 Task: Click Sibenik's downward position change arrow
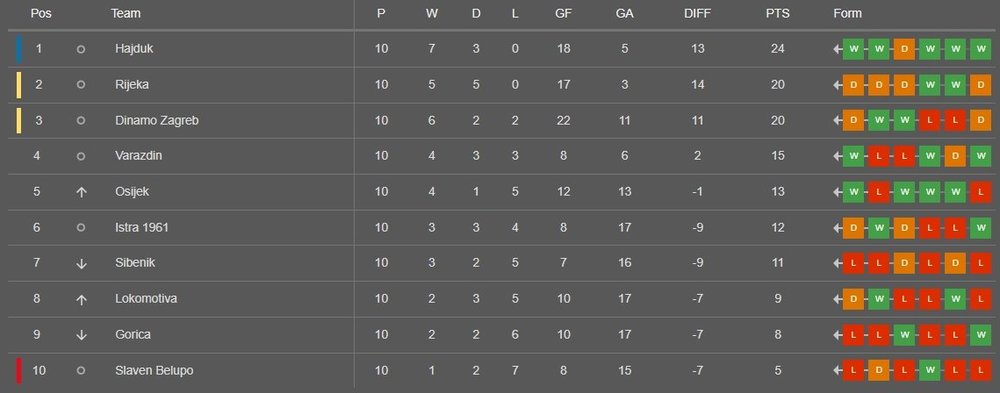(81, 263)
